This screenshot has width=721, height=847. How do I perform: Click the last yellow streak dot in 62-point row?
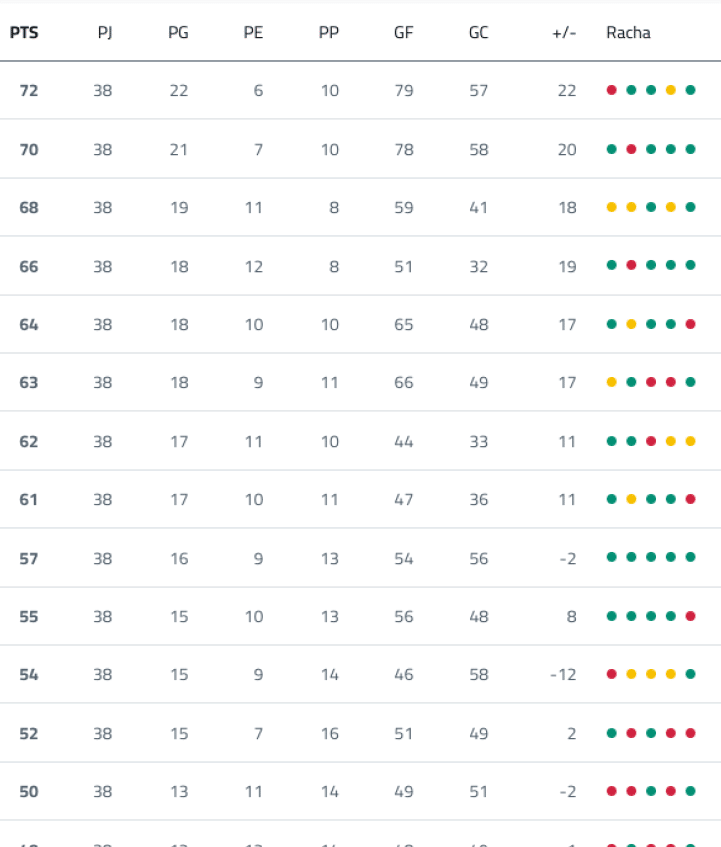[x=690, y=441]
